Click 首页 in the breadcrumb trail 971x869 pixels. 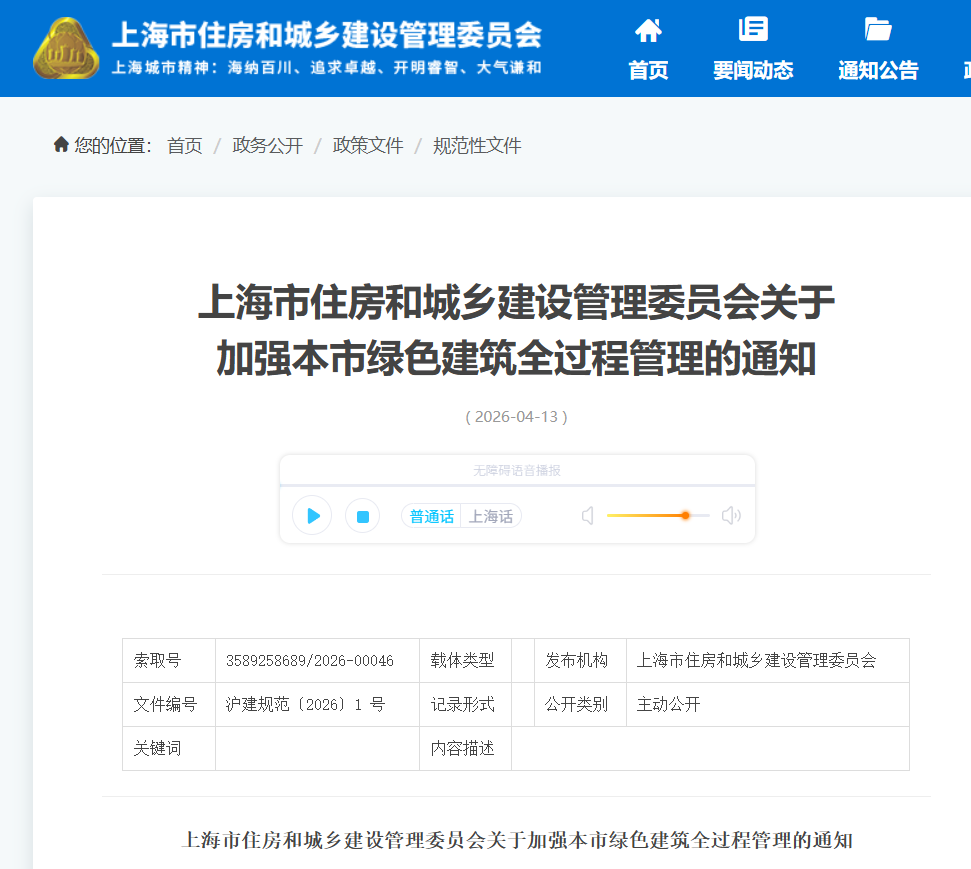pyautogui.click(x=184, y=145)
